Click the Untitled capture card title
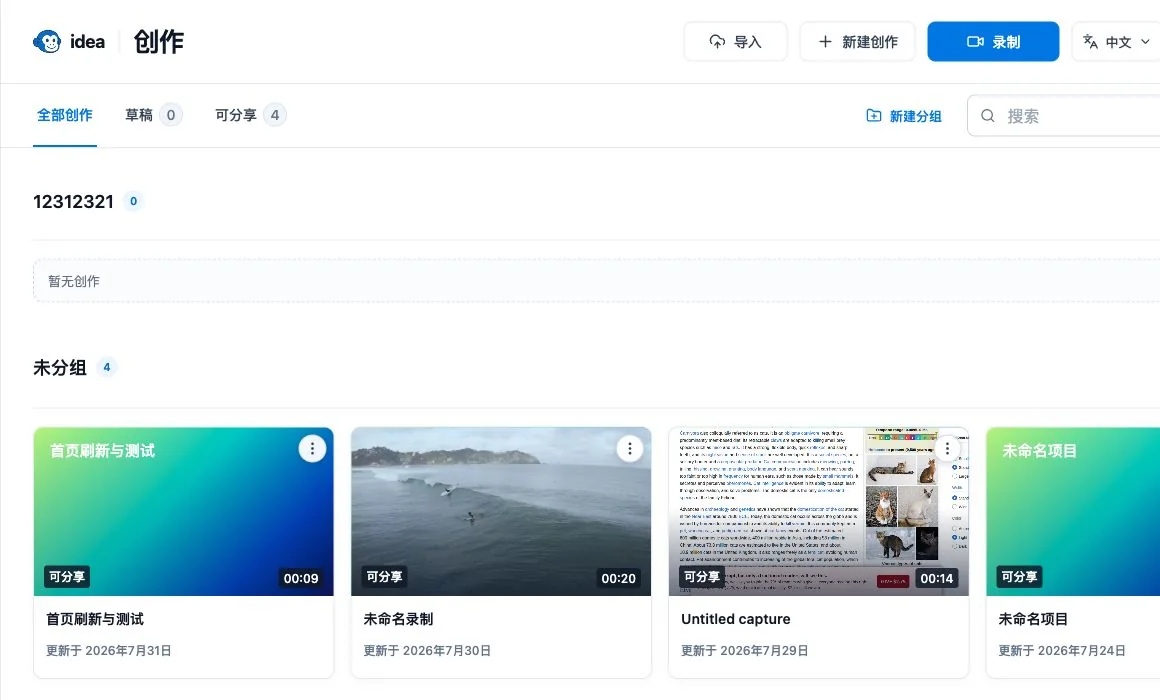The image size is (1160, 700). pyautogui.click(x=735, y=619)
